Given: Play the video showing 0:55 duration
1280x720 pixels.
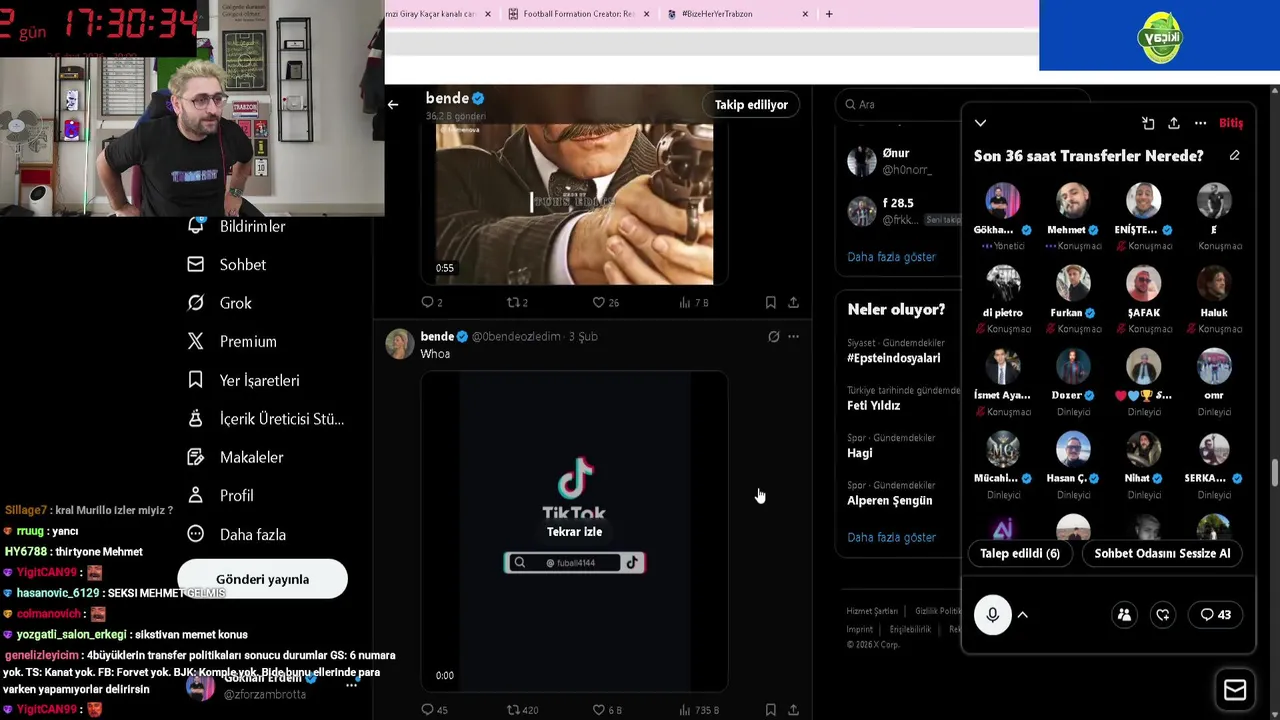Looking at the screenshot, I should pyautogui.click(x=574, y=204).
